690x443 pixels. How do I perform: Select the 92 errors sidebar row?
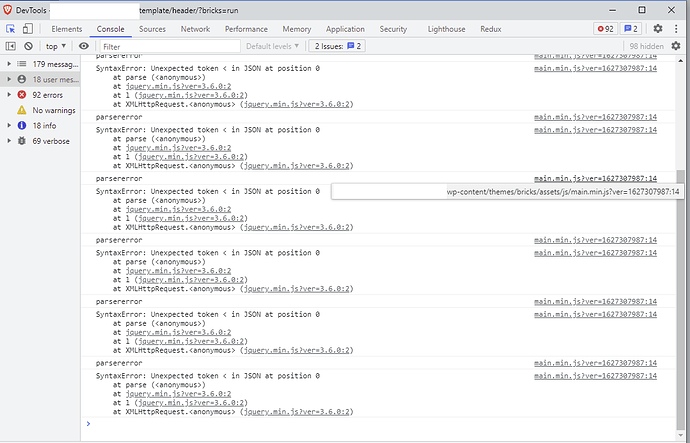40,95
